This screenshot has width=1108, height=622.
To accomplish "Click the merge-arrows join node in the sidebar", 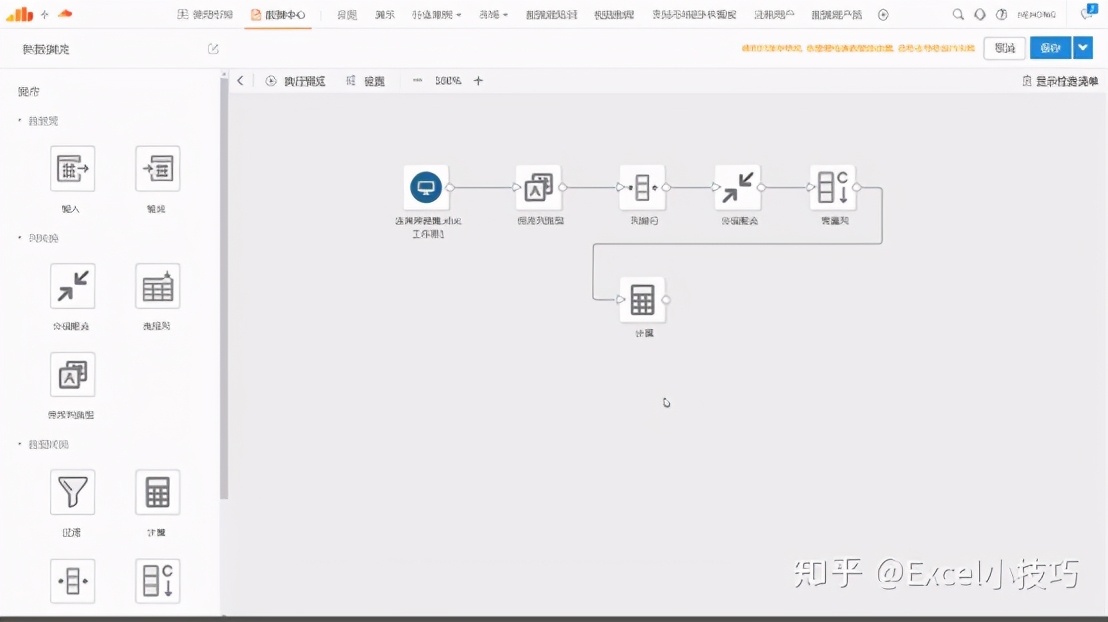I will point(72,286).
